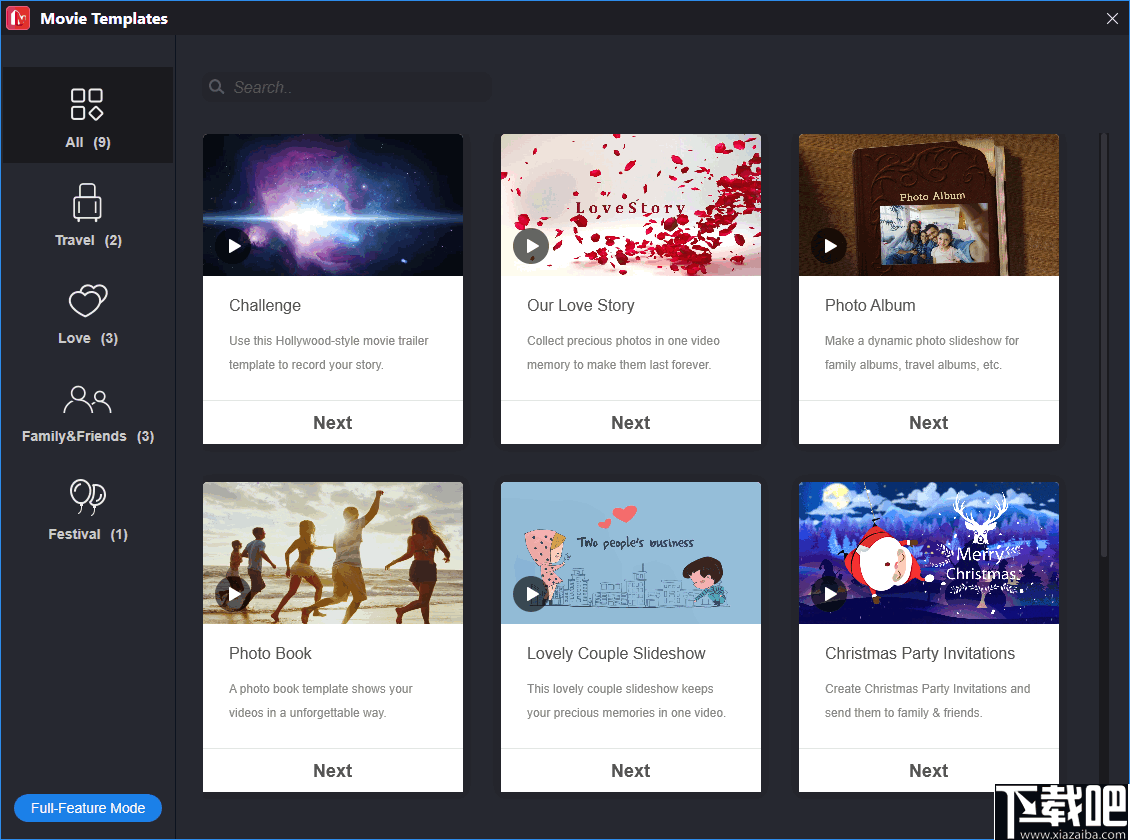
Task: Click the Movie Templates app logo
Action: [16, 17]
